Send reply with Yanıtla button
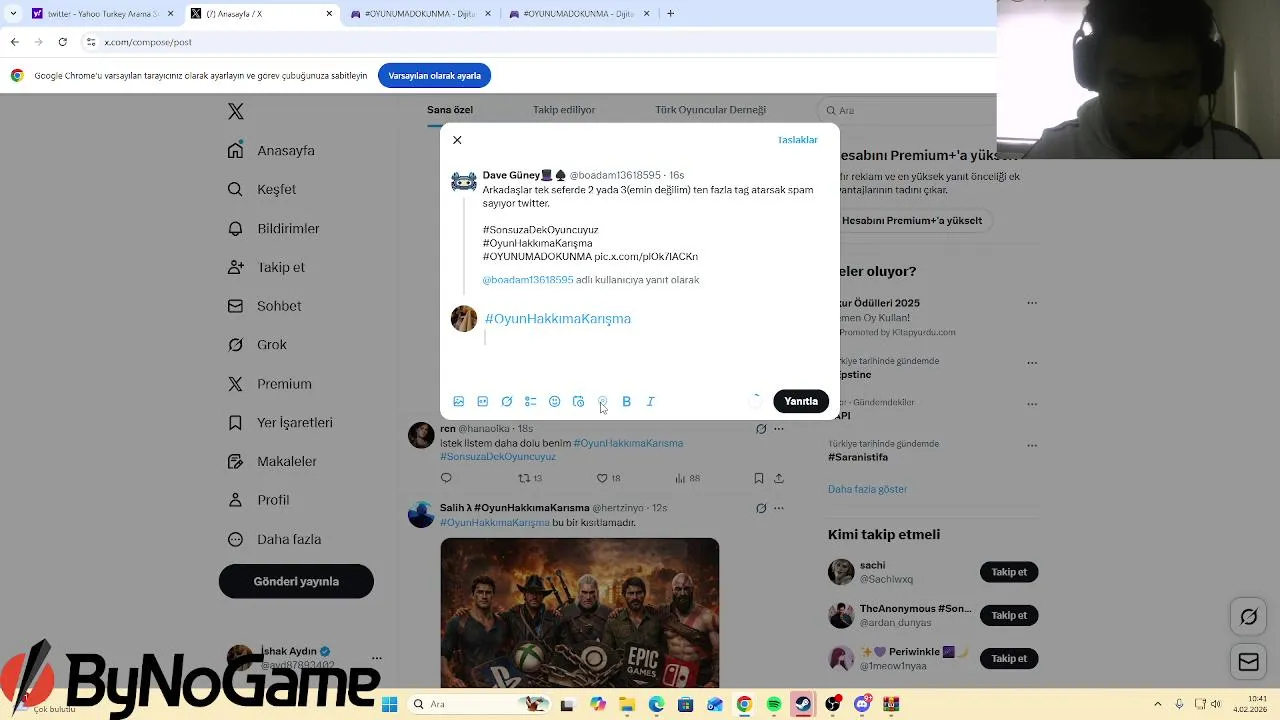 coord(801,401)
